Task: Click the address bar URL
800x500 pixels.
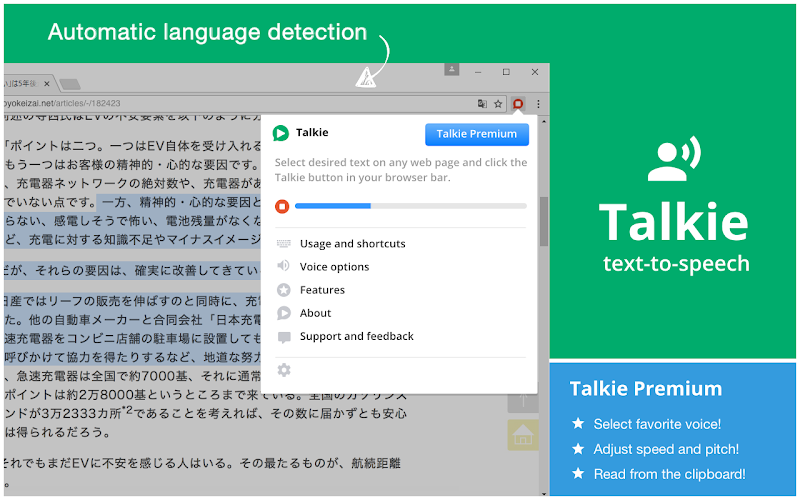Action: tap(62, 103)
